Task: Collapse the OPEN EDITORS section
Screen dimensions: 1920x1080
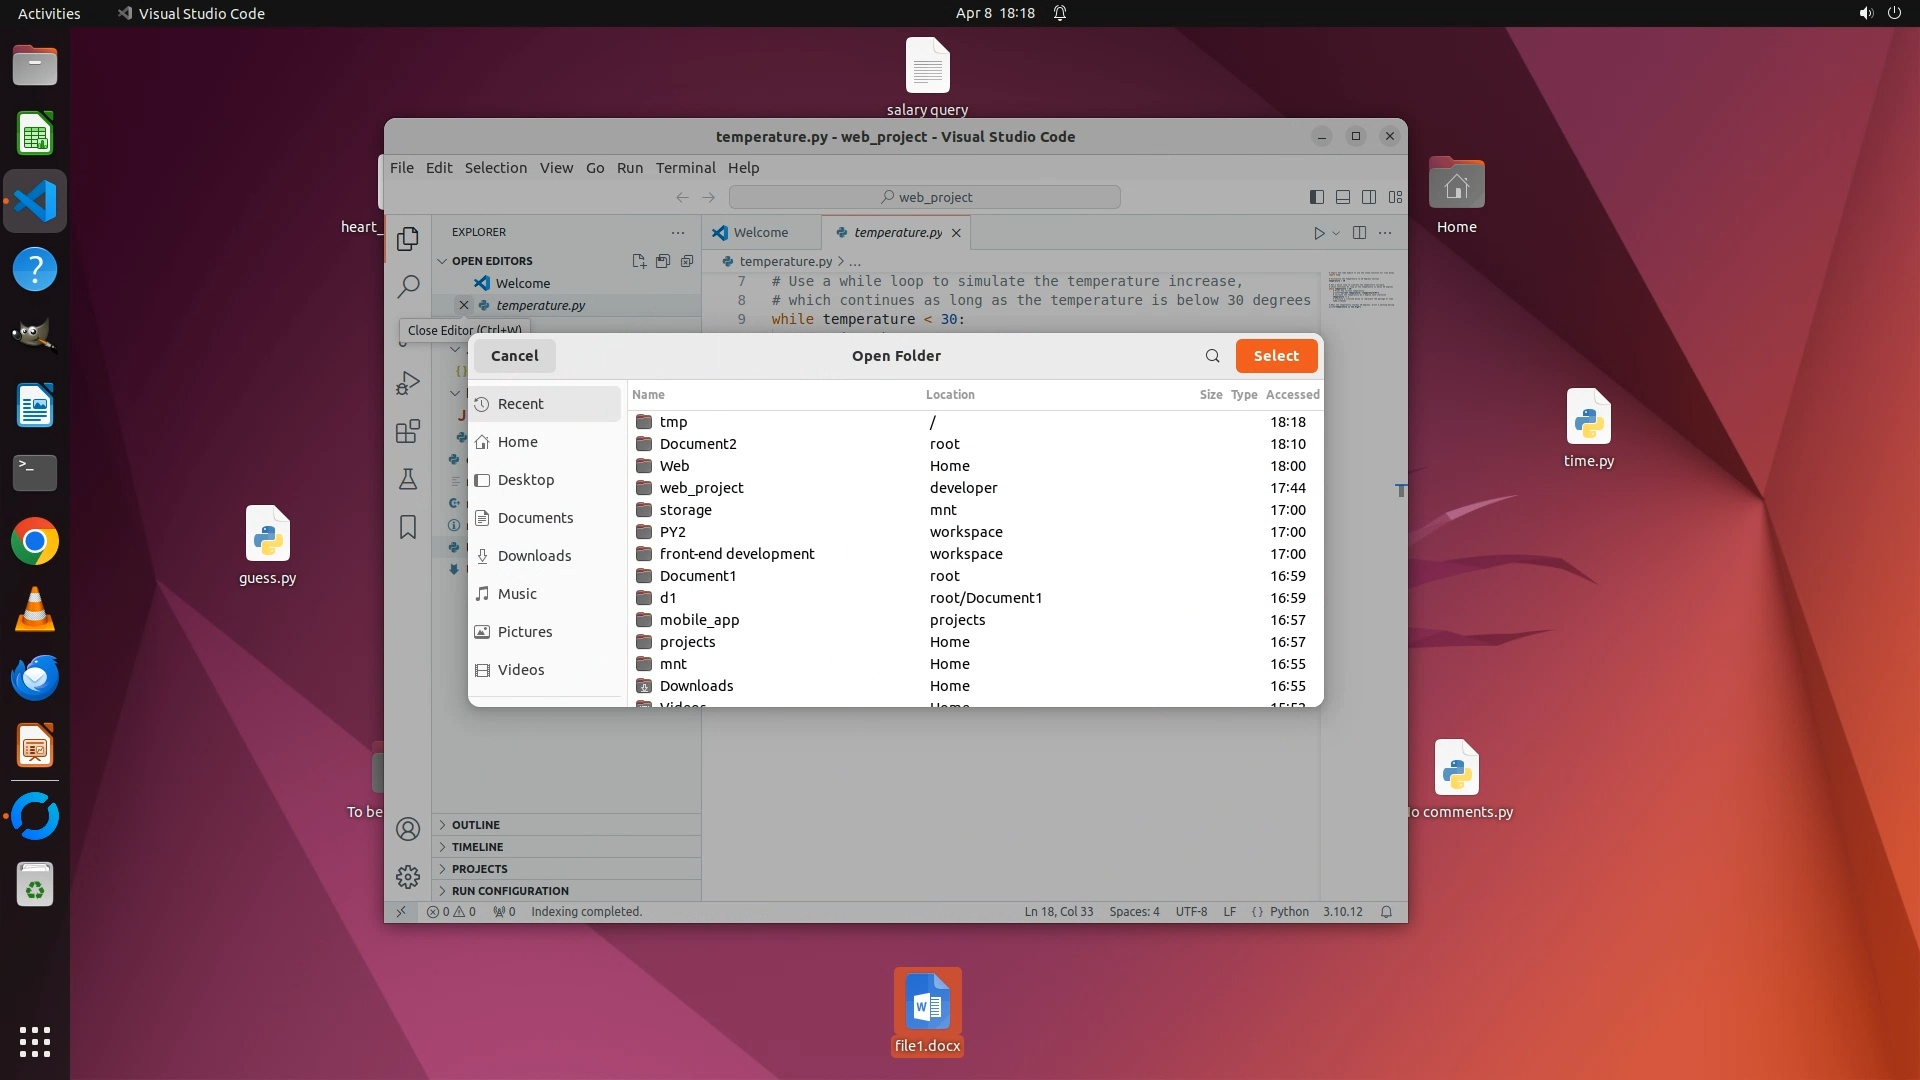Action: click(x=443, y=261)
